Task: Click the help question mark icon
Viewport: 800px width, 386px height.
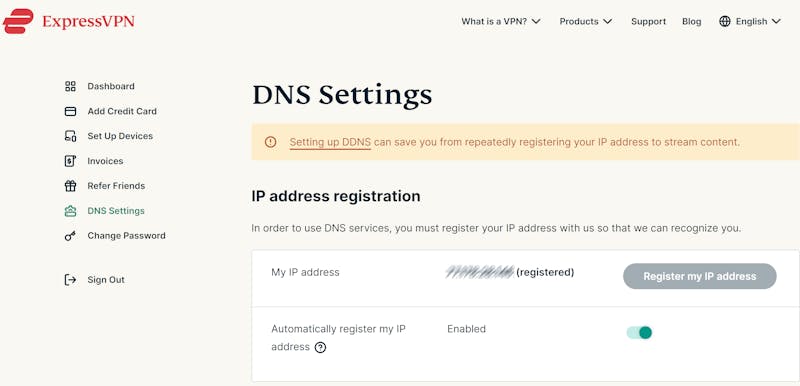Action: tap(320, 348)
